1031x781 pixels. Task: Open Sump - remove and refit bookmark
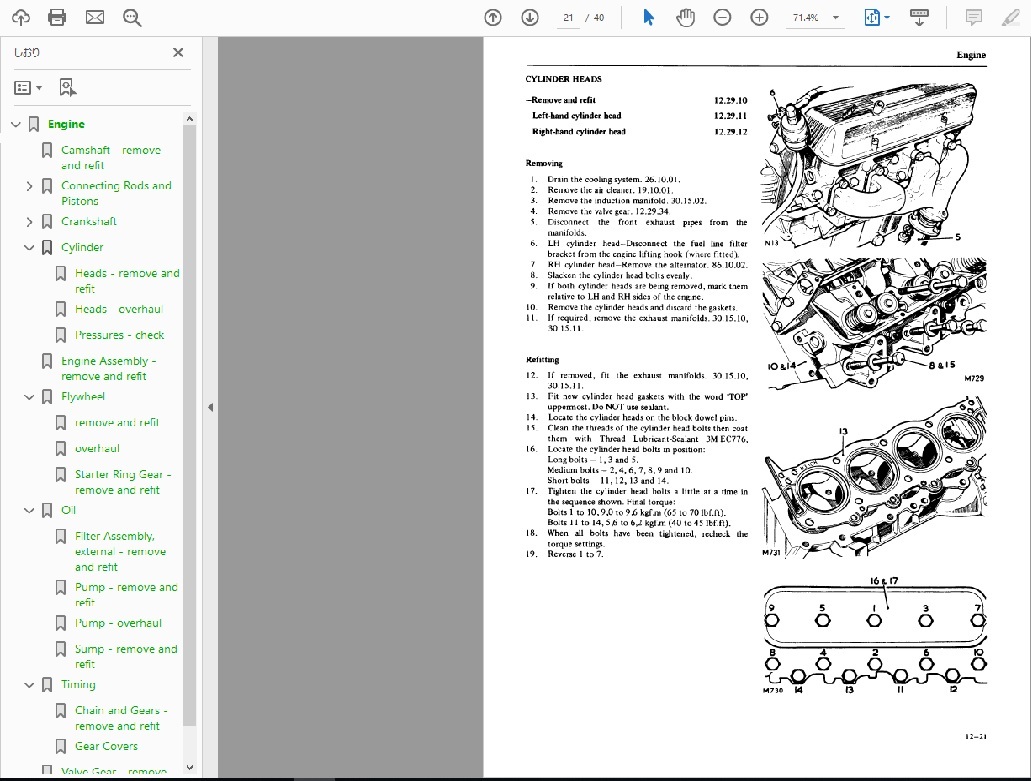click(x=126, y=656)
